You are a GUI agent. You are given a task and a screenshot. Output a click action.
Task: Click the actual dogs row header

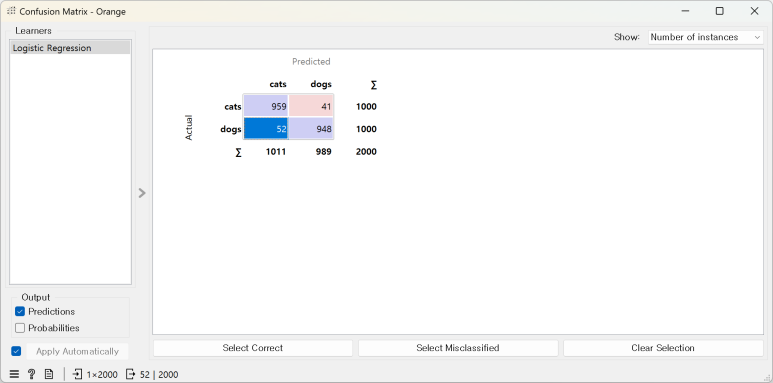point(231,129)
